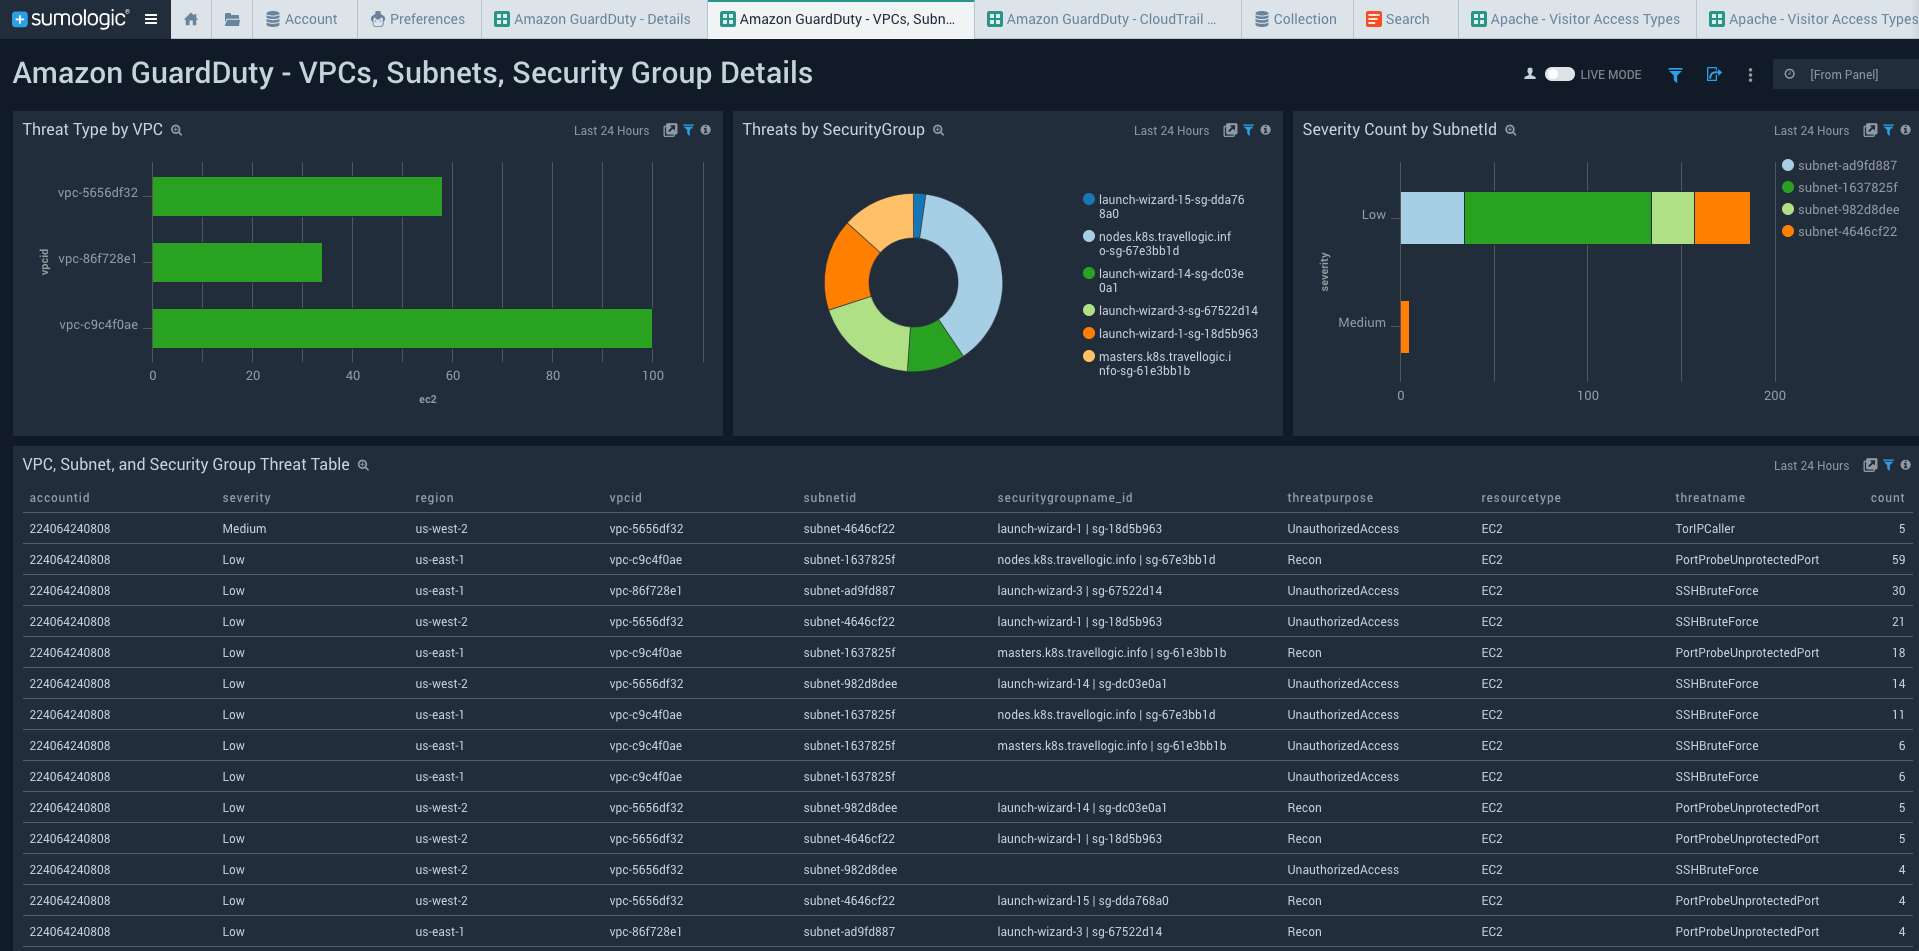The width and height of the screenshot is (1919, 951).
Task: Open dashboard filter funnel icon
Action: pos(1675,75)
